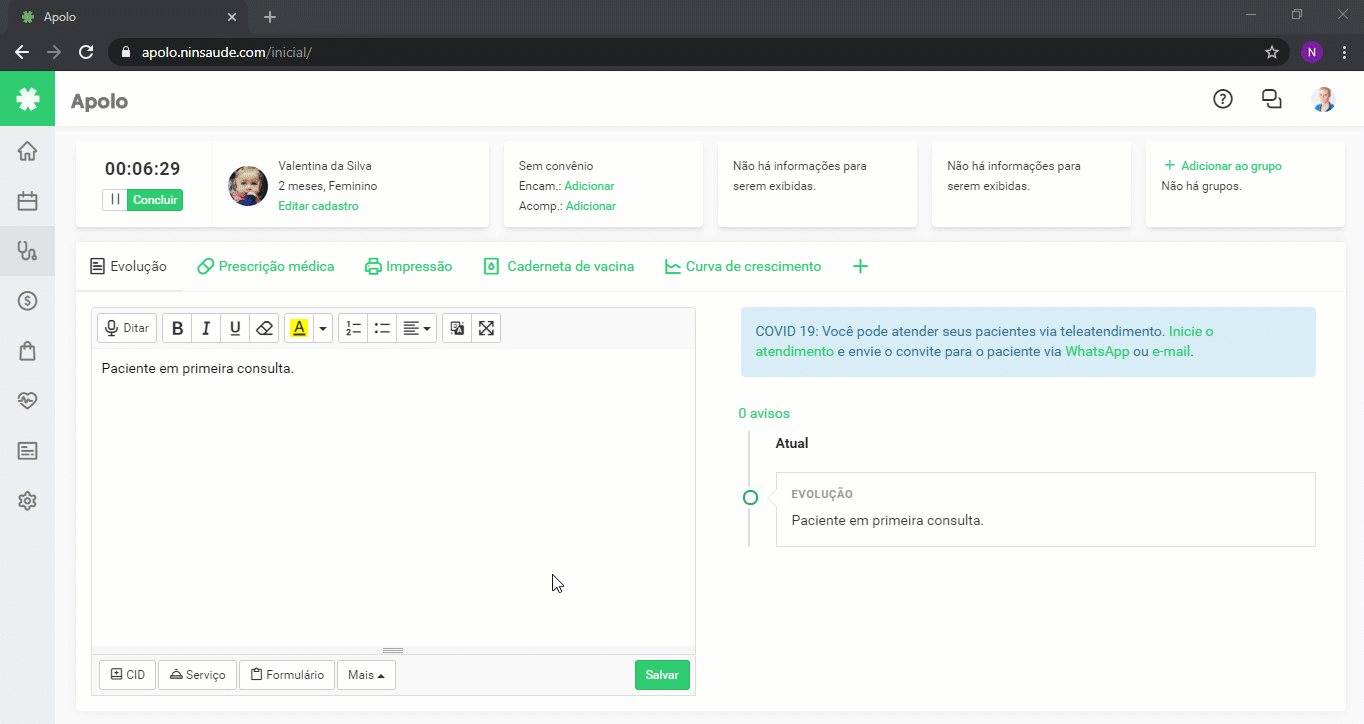Go back in browser
The width and height of the screenshot is (1364, 724).
click(22, 52)
